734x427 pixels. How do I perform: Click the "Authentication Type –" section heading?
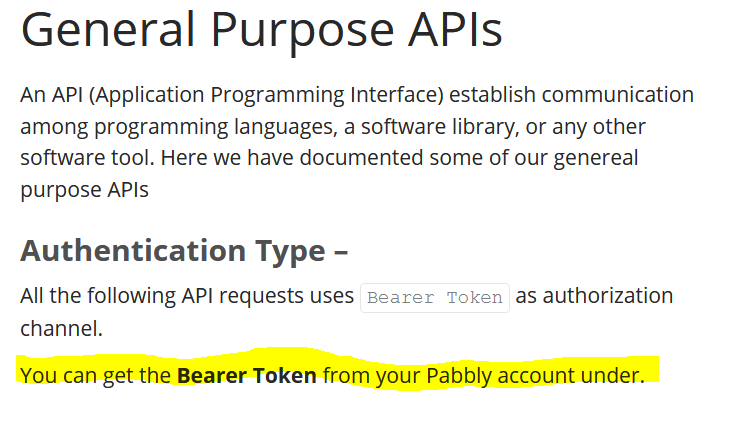(x=184, y=250)
